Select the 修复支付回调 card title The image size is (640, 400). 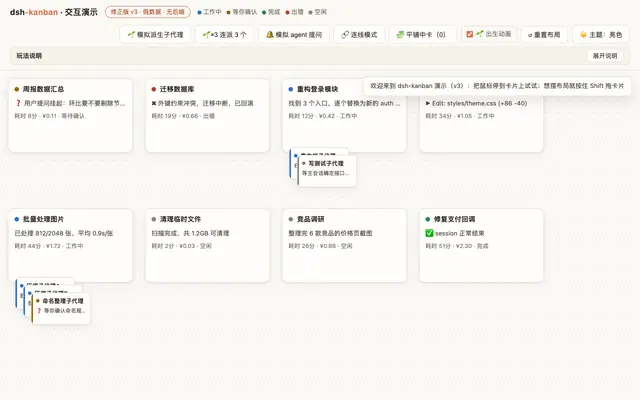[454, 219]
